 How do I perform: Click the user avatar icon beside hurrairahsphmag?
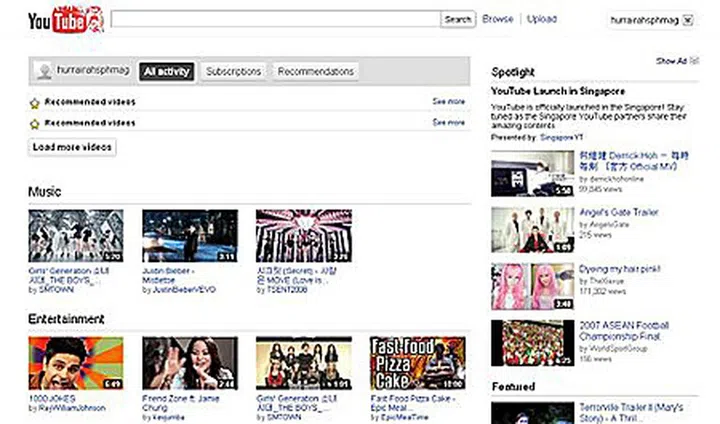[x=44, y=72]
